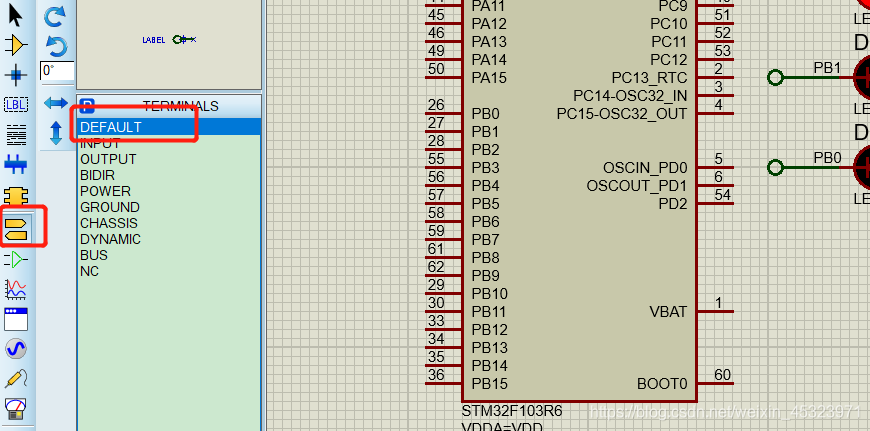This screenshot has height=431, width=870.
Task: Click the VBAT pin label
Action: pos(668,312)
